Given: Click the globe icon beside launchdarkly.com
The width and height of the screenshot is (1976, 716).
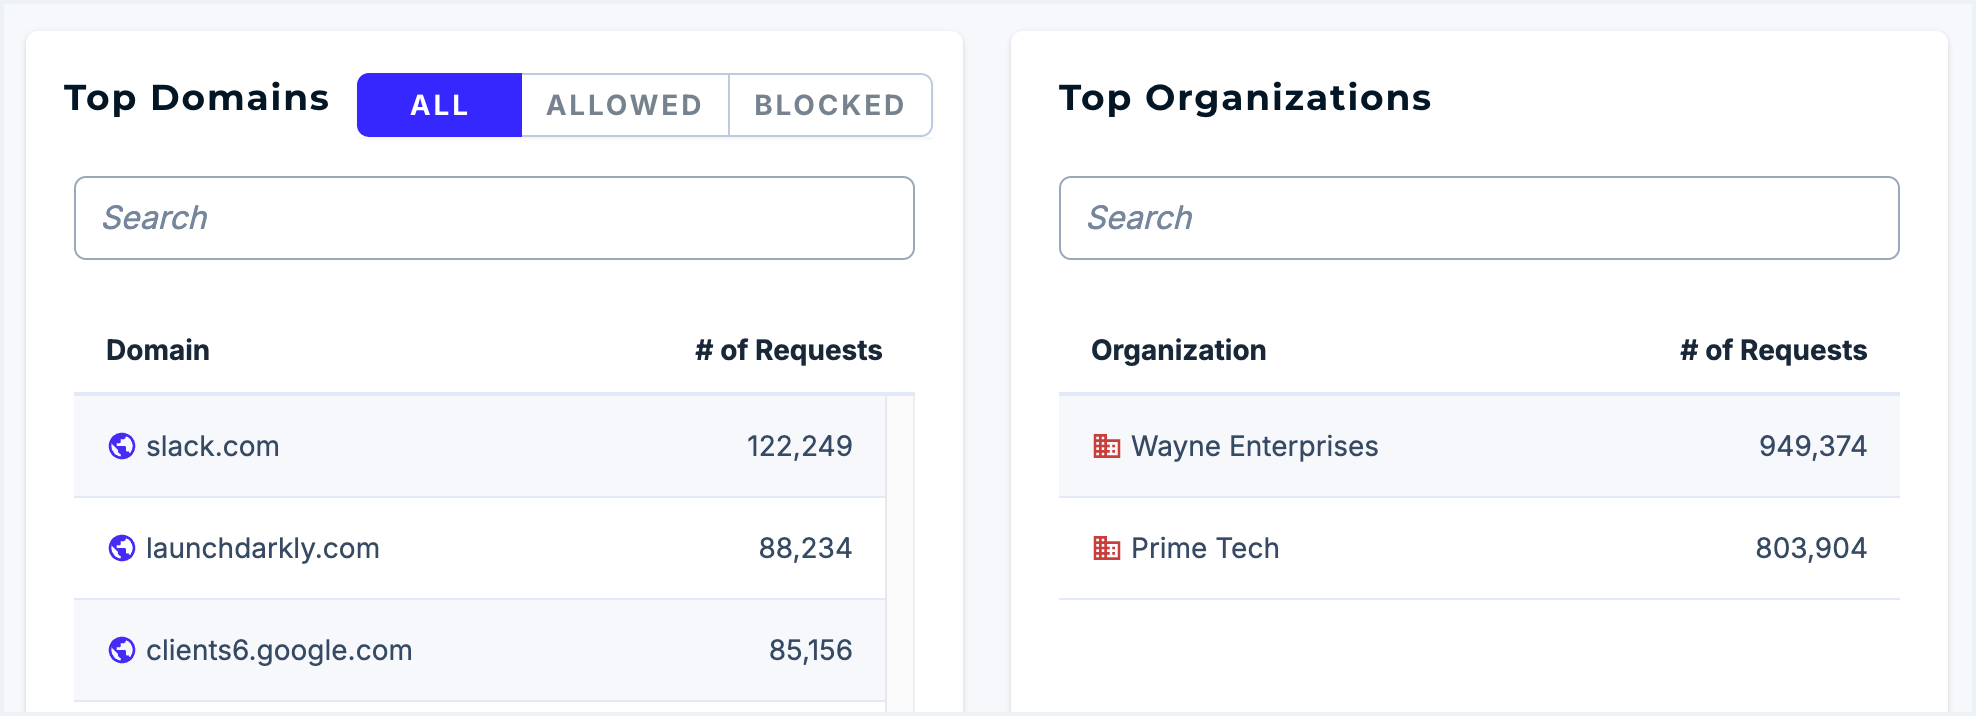Looking at the screenshot, I should click(x=122, y=548).
